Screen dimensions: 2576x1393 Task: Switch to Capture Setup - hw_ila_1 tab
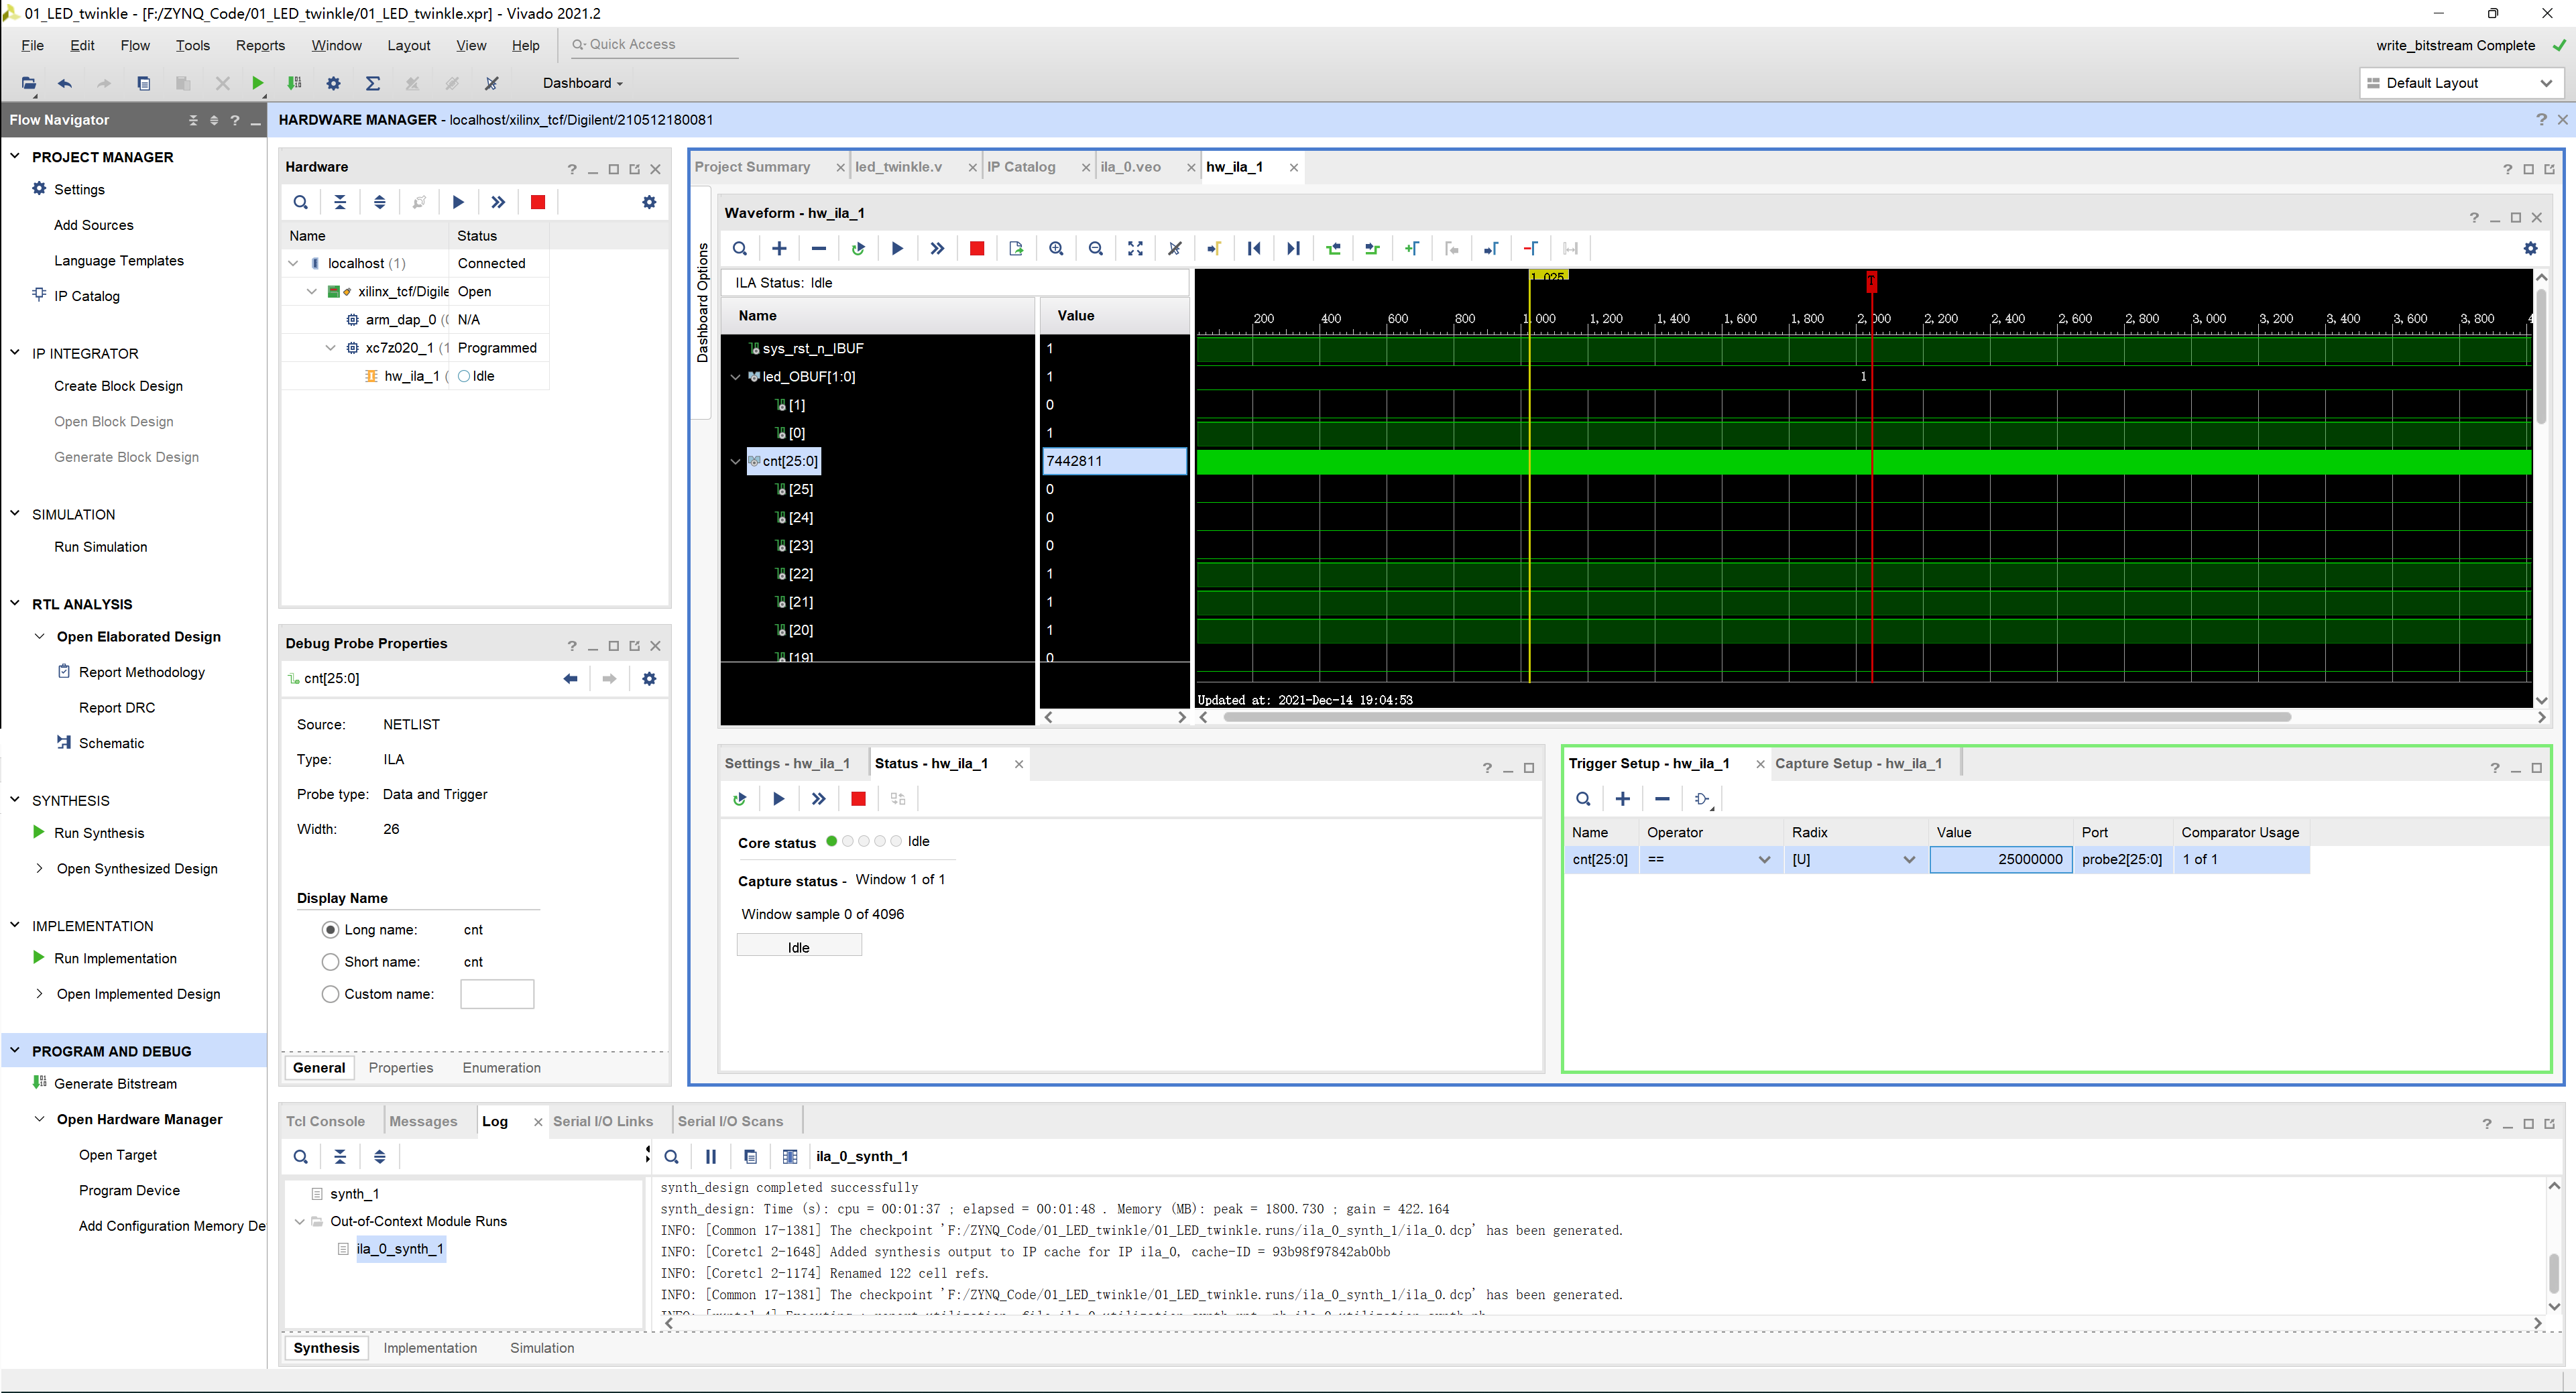pyautogui.click(x=1858, y=764)
